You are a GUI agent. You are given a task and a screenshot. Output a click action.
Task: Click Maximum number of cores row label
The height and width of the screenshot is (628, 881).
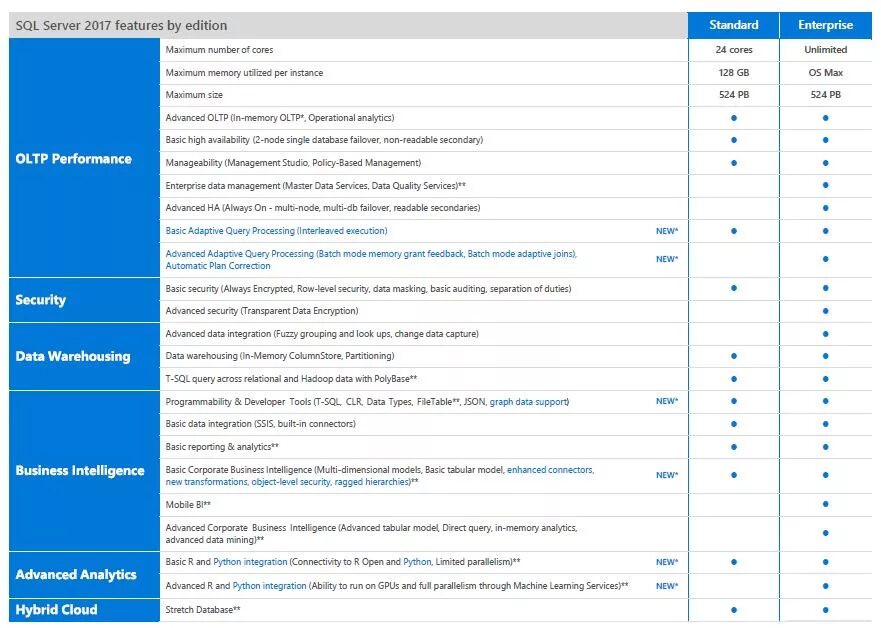(x=219, y=50)
